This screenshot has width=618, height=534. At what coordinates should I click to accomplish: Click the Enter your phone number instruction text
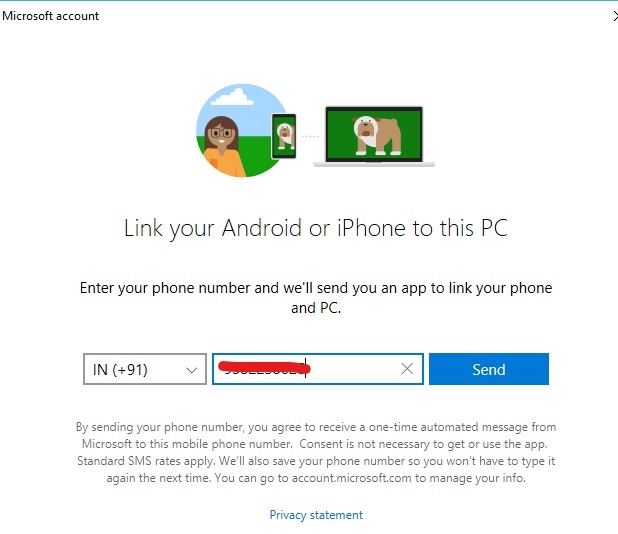click(316, 298)
